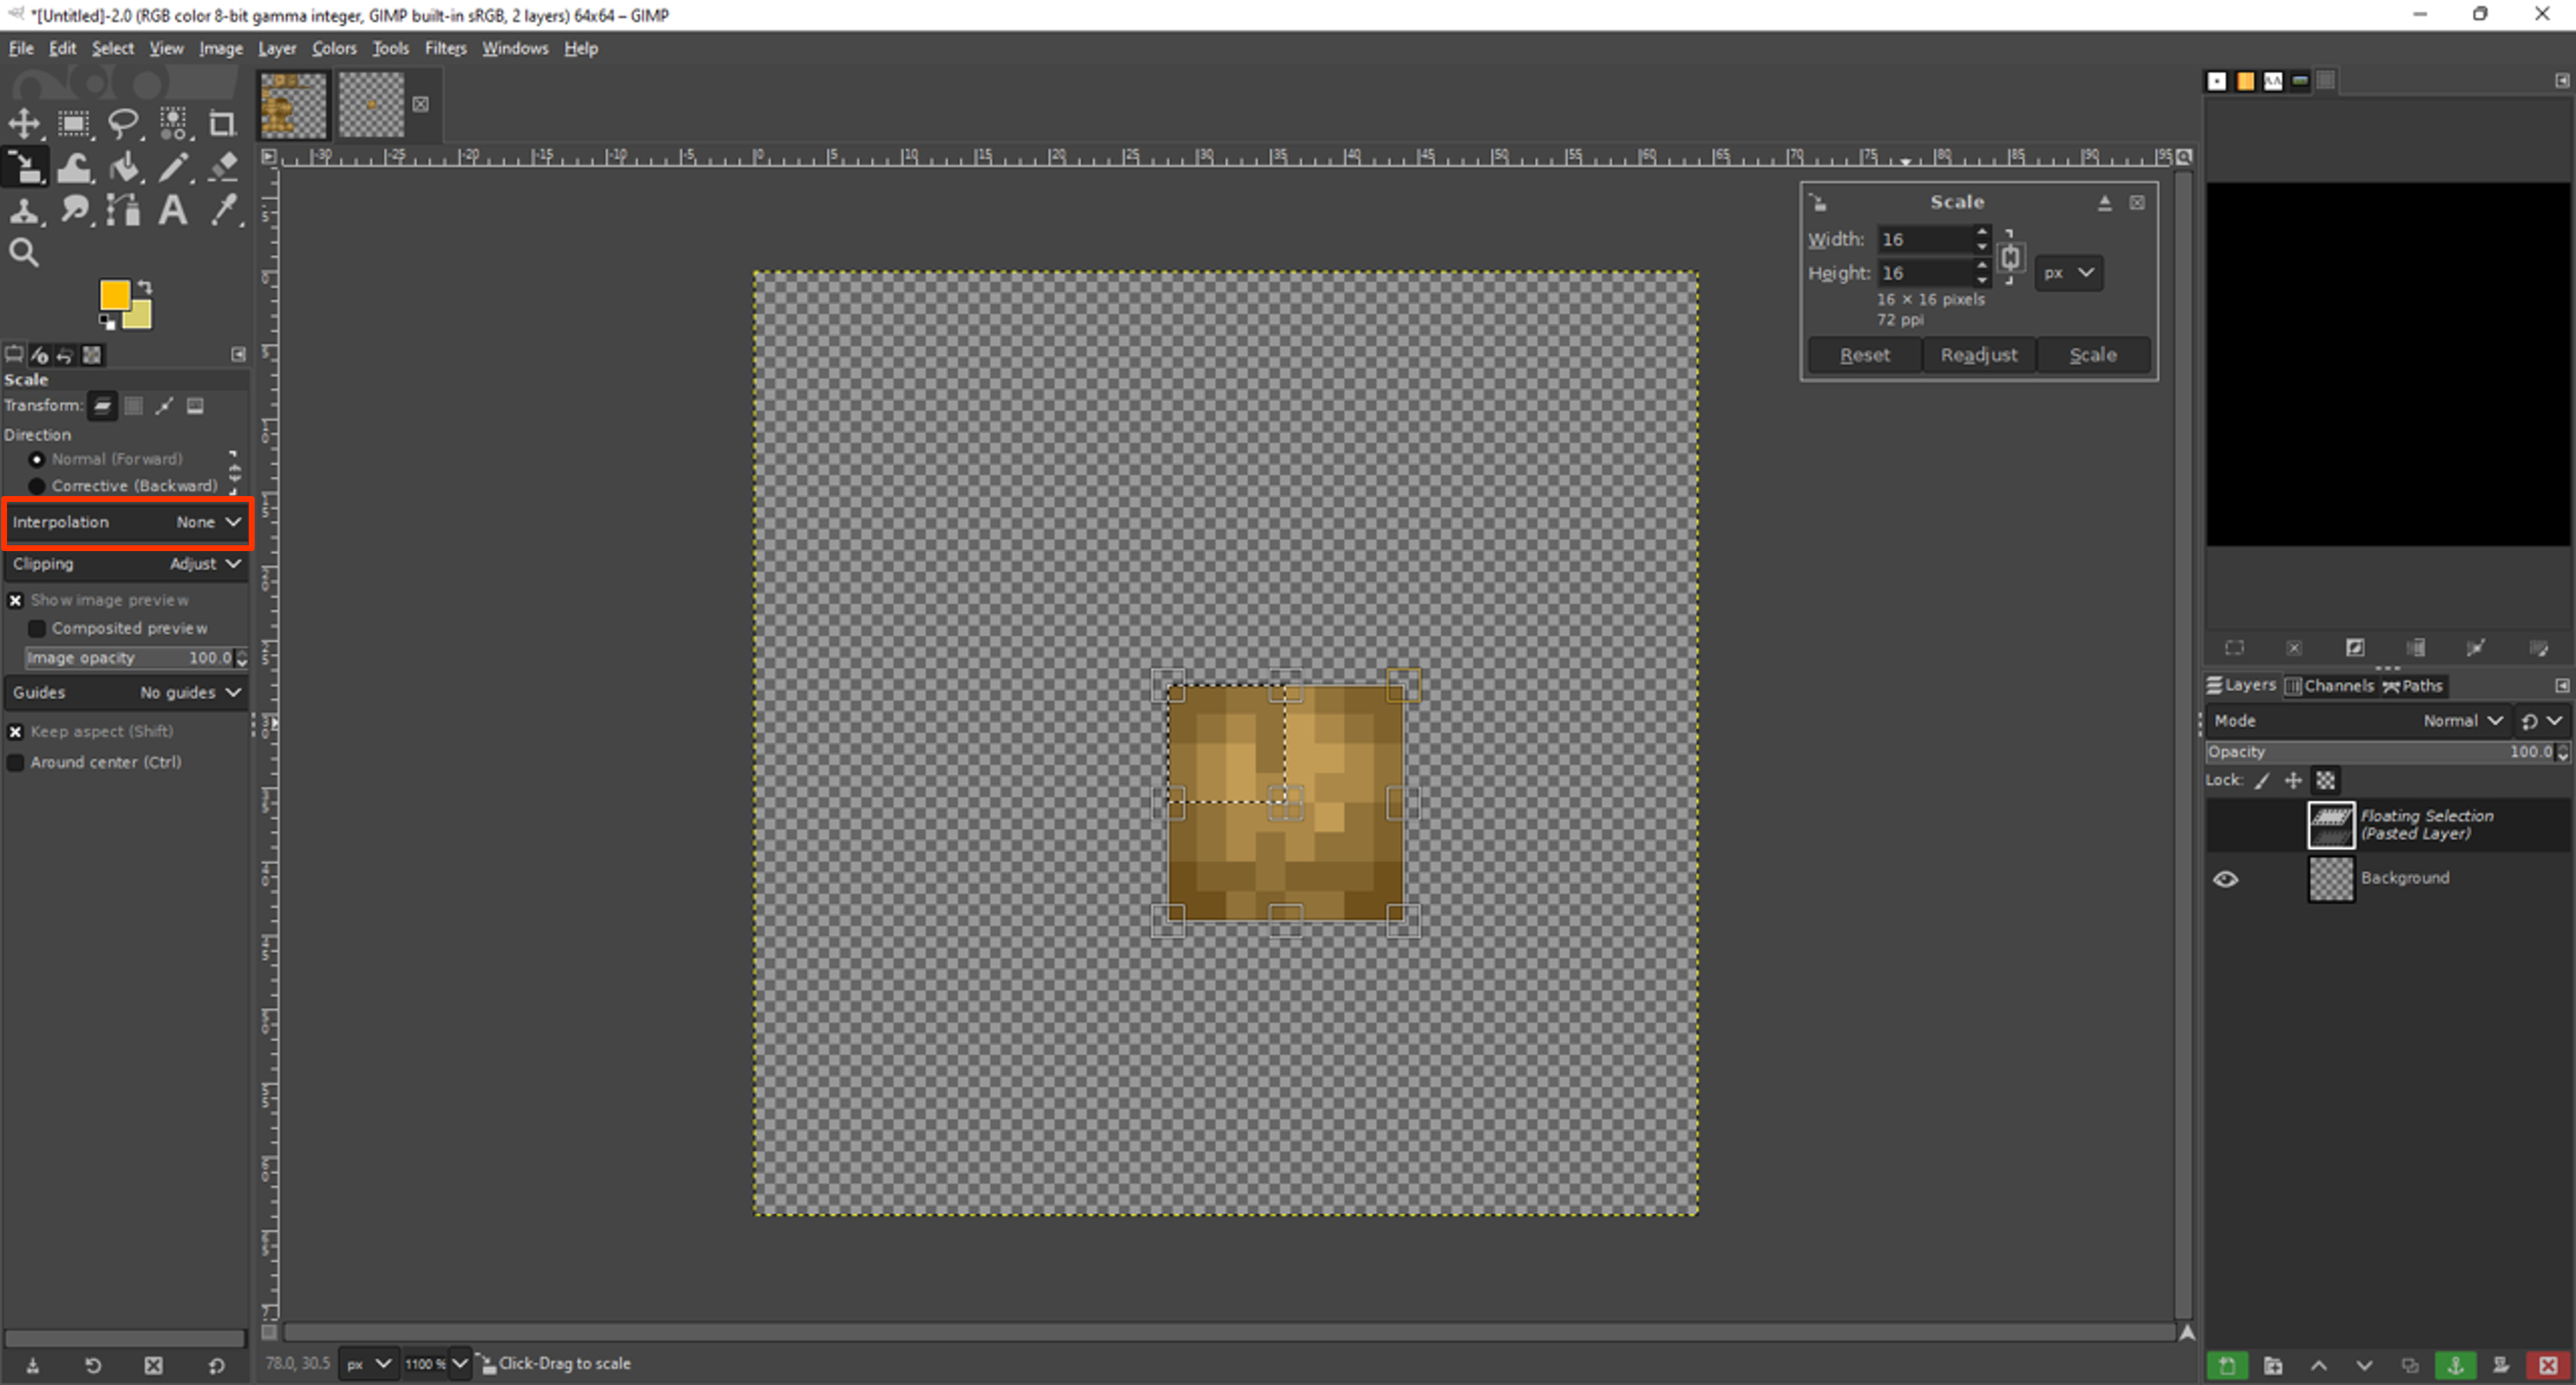Select the Eraser tool
This screenshot has height=1385, width=2576.
click(224, 167)
